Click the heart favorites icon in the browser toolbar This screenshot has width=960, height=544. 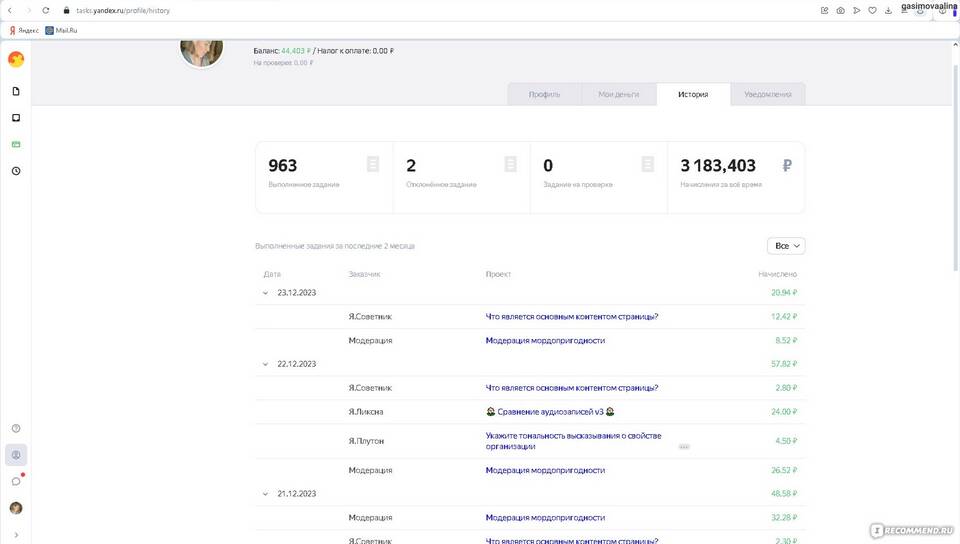pyautogui.click(x=872, y=10)
